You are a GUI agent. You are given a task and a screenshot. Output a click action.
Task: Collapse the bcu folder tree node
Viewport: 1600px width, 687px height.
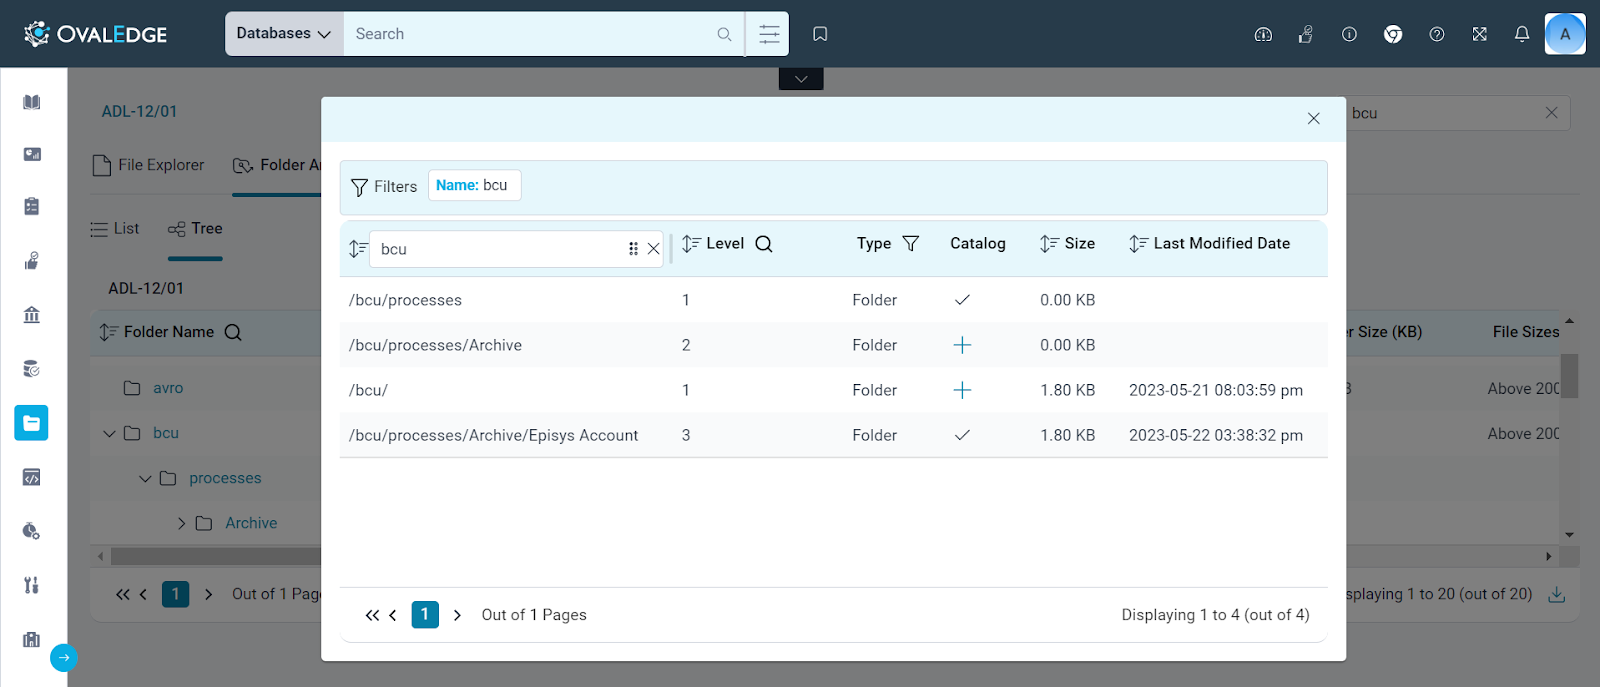109,434
